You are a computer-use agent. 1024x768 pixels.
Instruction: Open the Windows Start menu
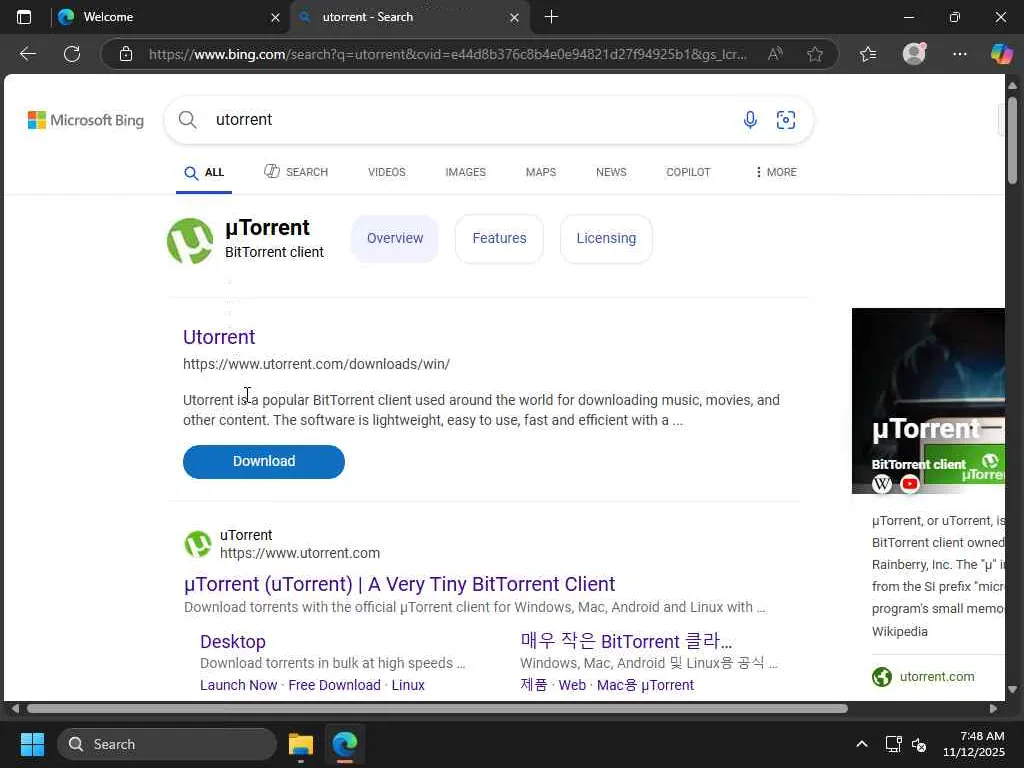click(x=32, y=744)
